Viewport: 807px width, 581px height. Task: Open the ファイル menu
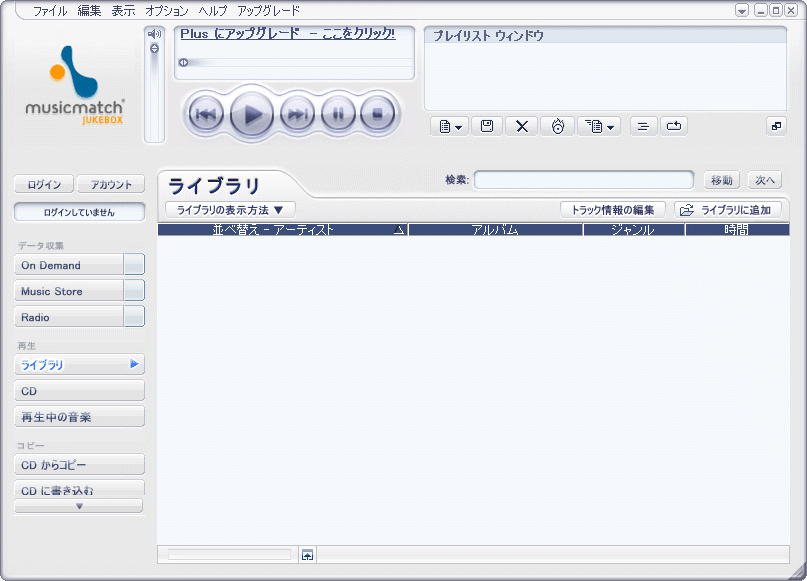point(50,11)
